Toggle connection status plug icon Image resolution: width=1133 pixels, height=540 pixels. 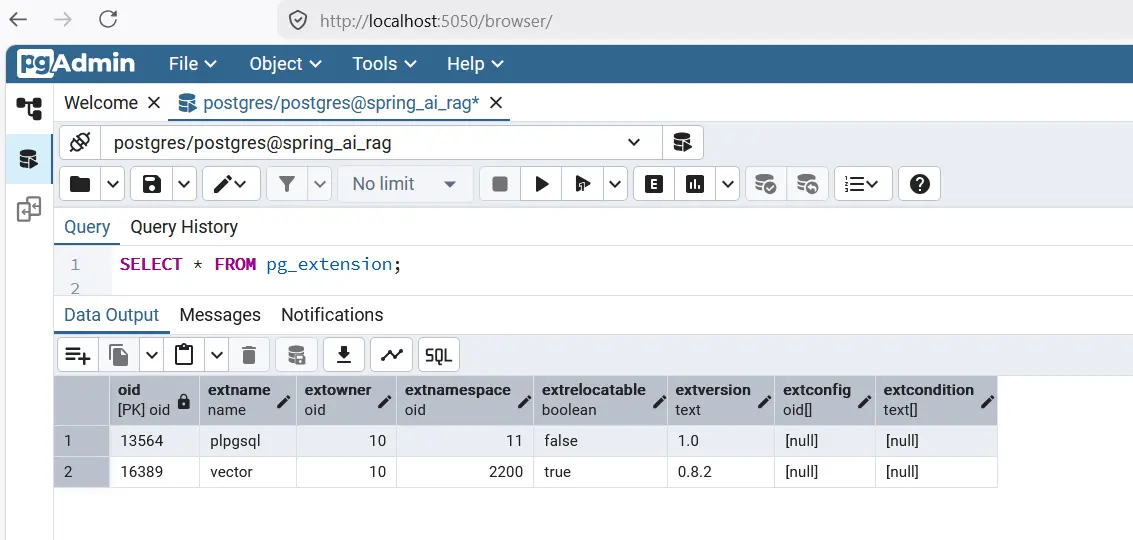pyautogui.click(x=79, y=142)
